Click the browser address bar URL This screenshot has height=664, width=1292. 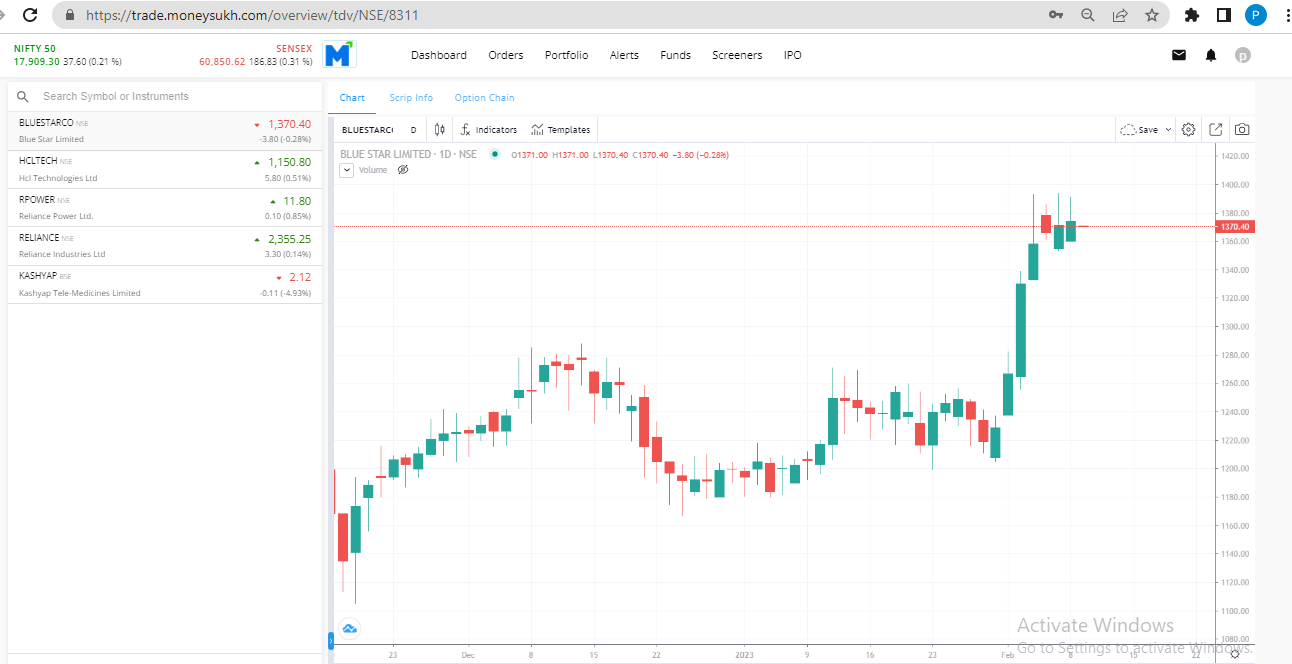pyautogui.click(x=252, y=15)
